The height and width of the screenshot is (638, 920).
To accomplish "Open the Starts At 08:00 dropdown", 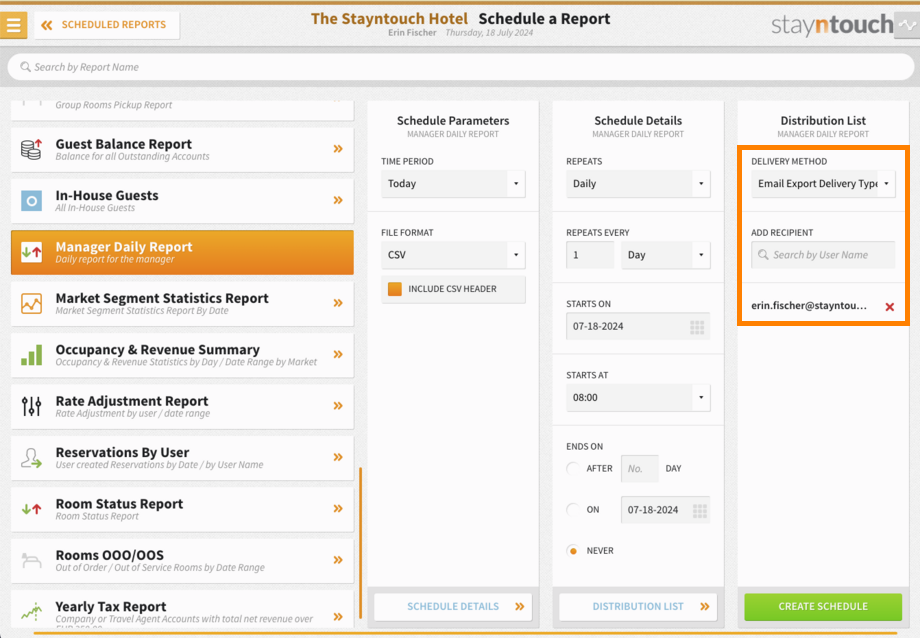I will click(x=638, y=397).
